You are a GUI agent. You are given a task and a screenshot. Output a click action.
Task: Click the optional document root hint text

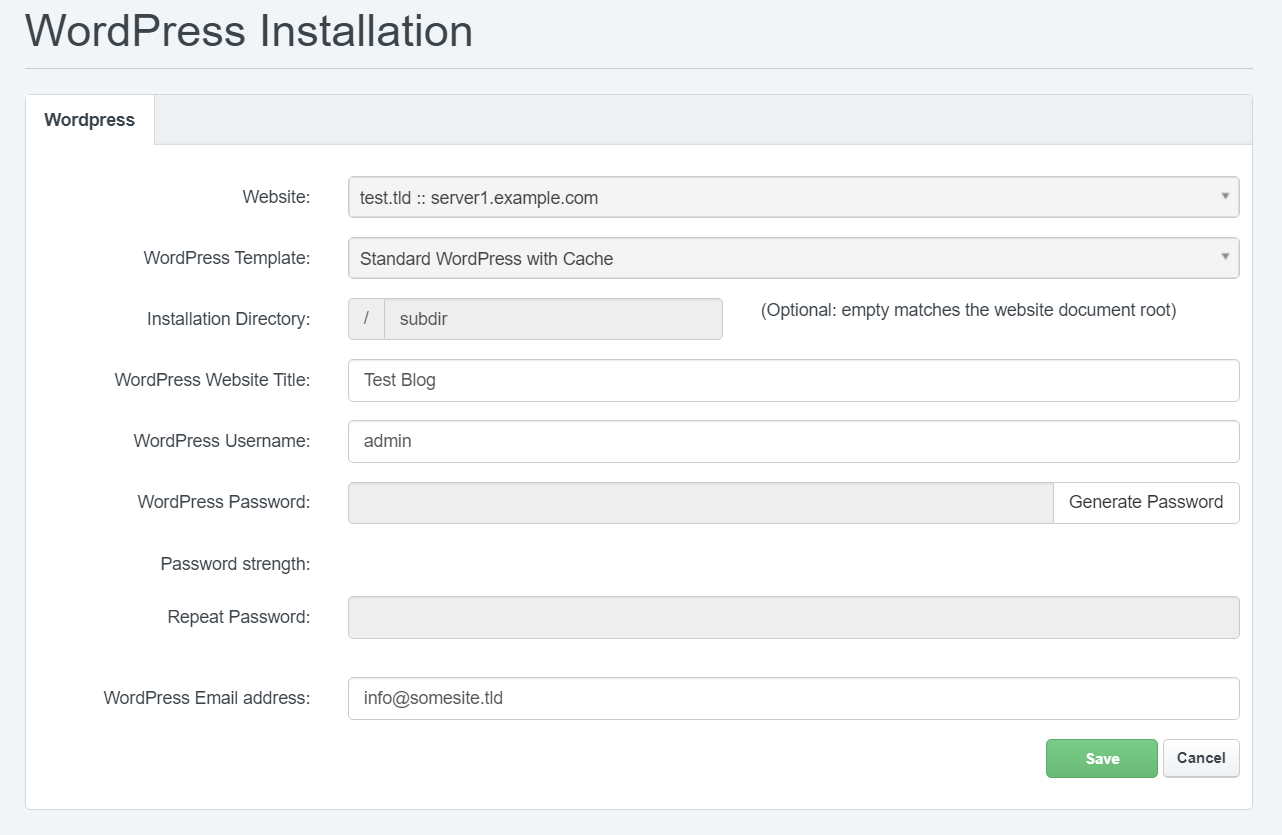[968, 310]
